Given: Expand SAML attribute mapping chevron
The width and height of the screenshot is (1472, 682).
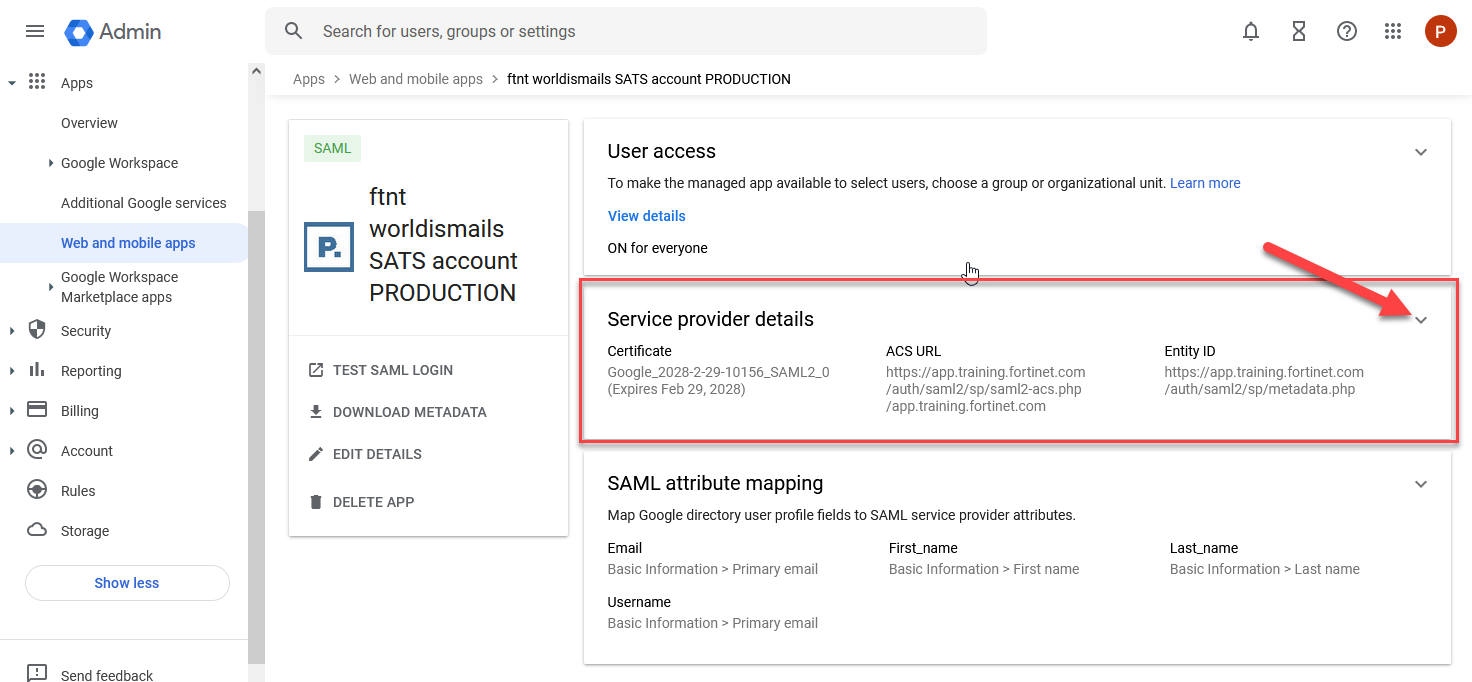Looking at the screenshot, I should (x=1421, y=484).
